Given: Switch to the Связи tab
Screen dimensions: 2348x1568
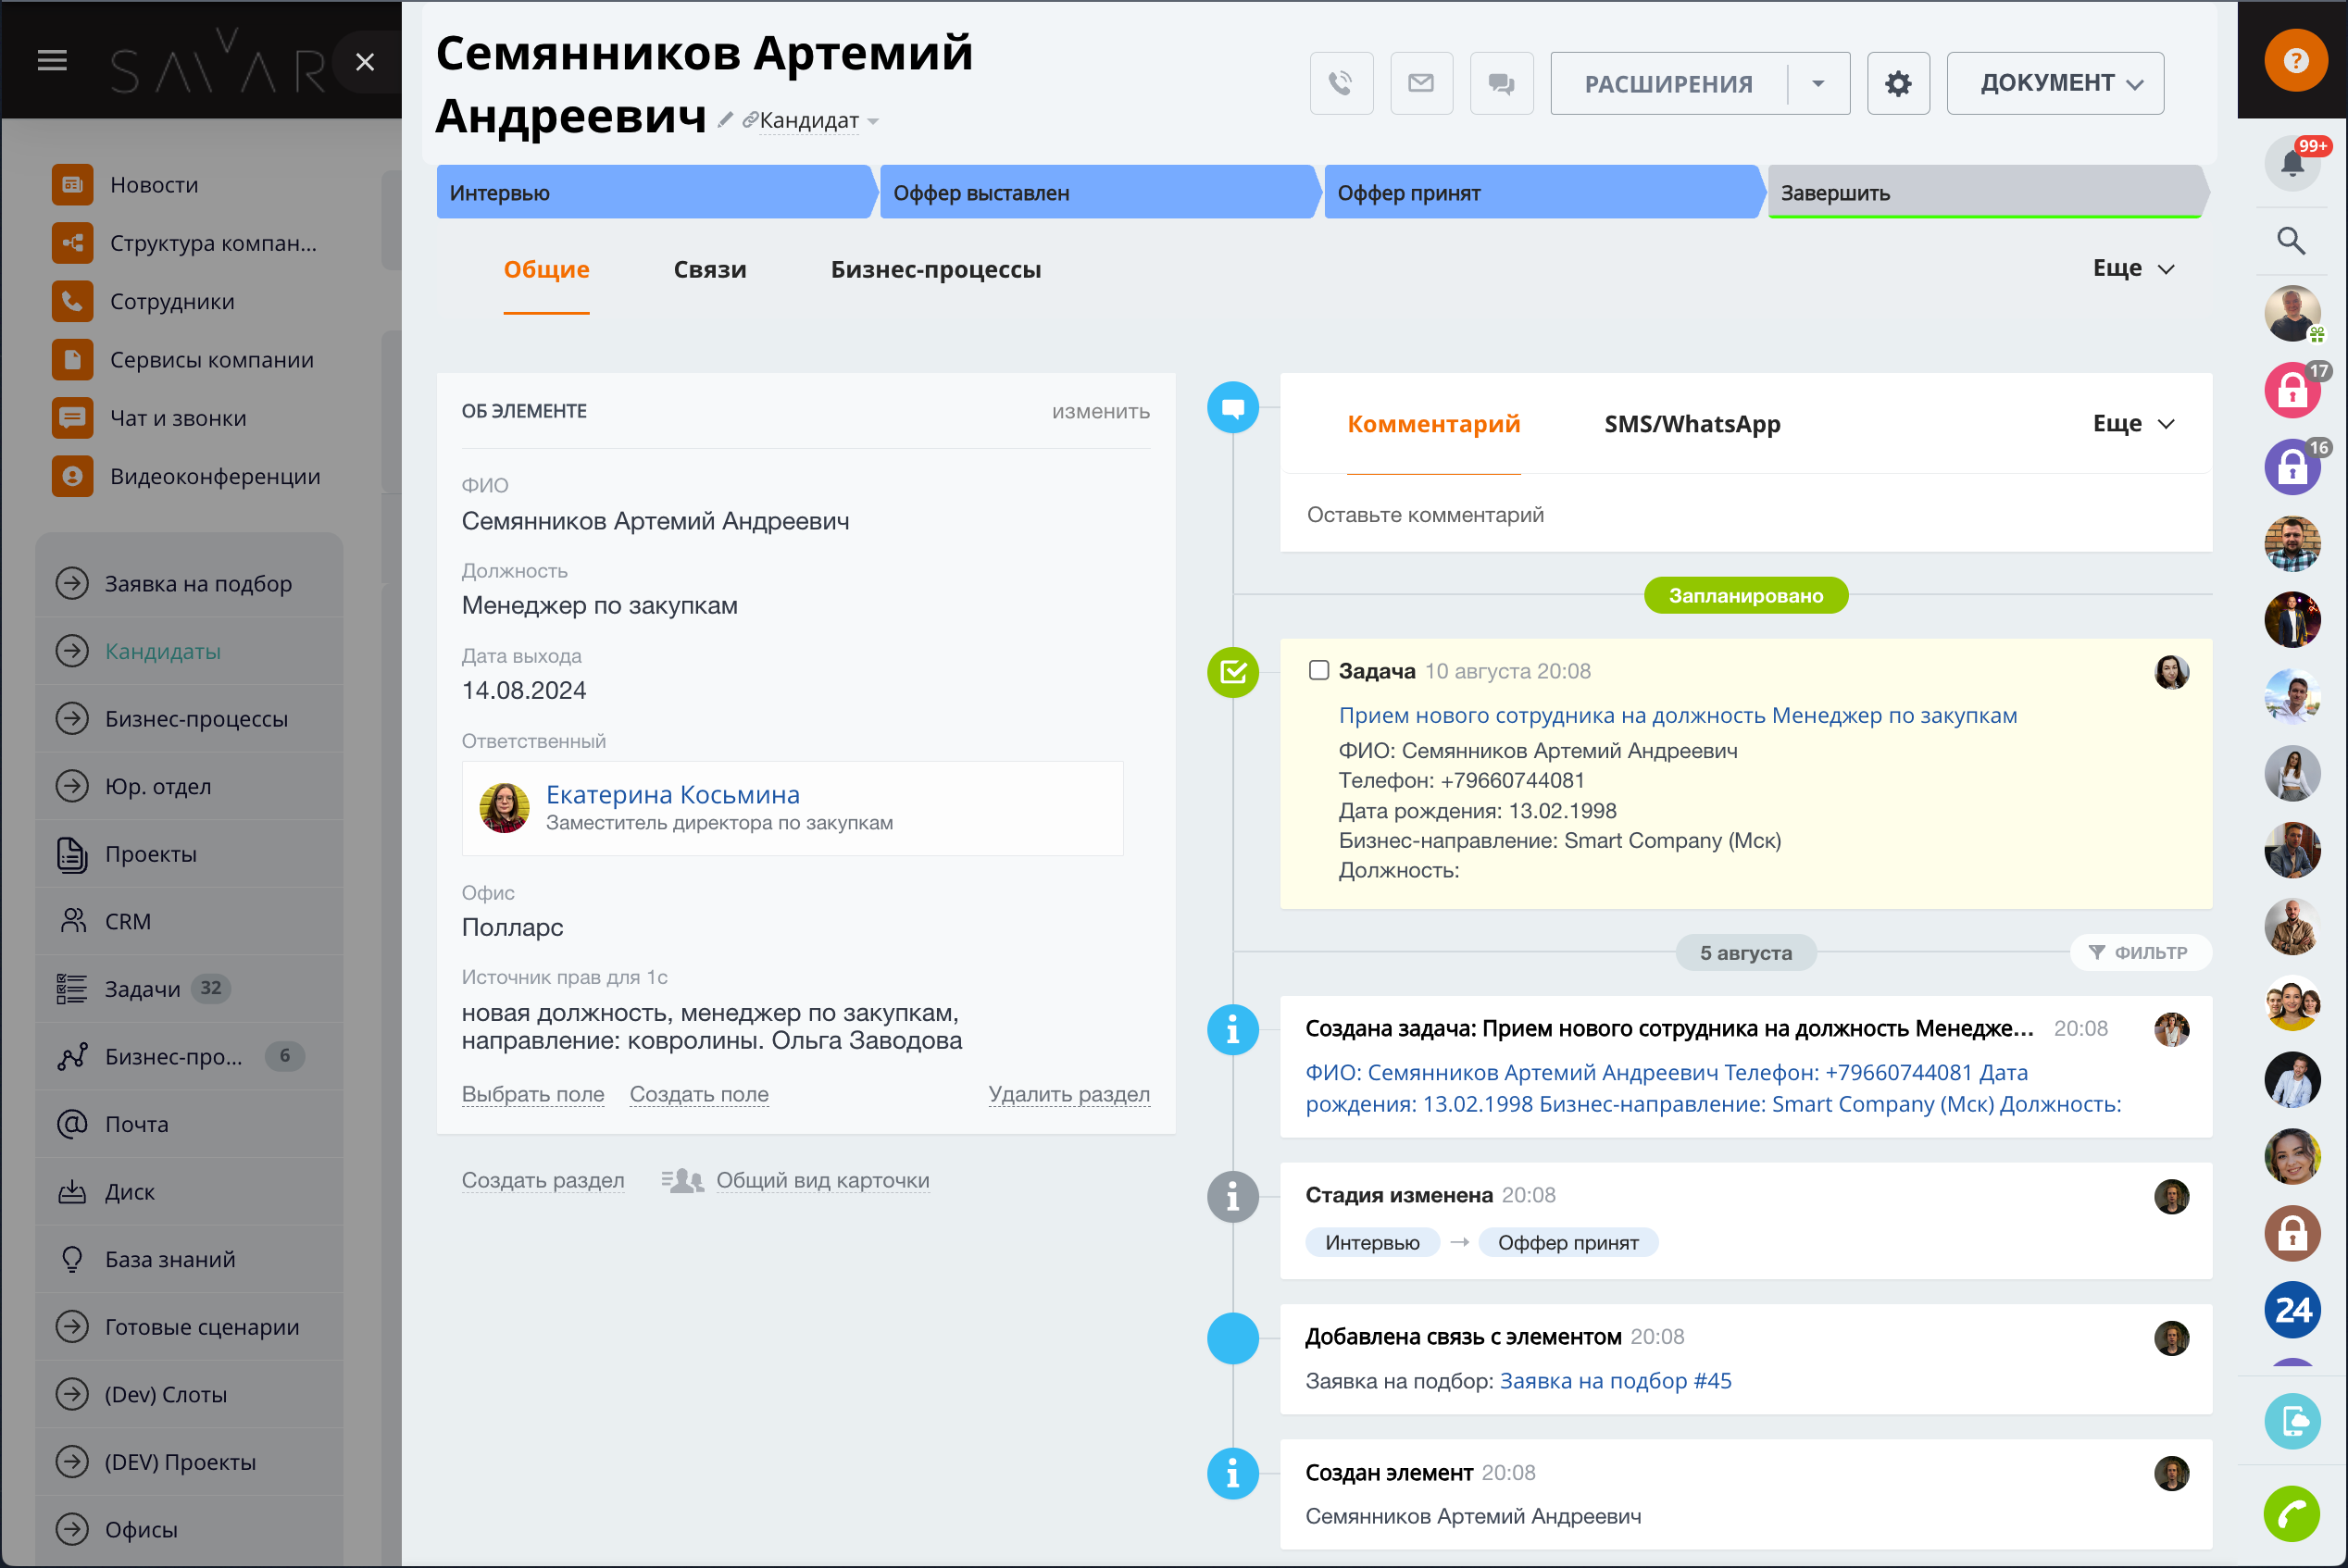Looking at the screenshot, I should click(x=709, y=269).
